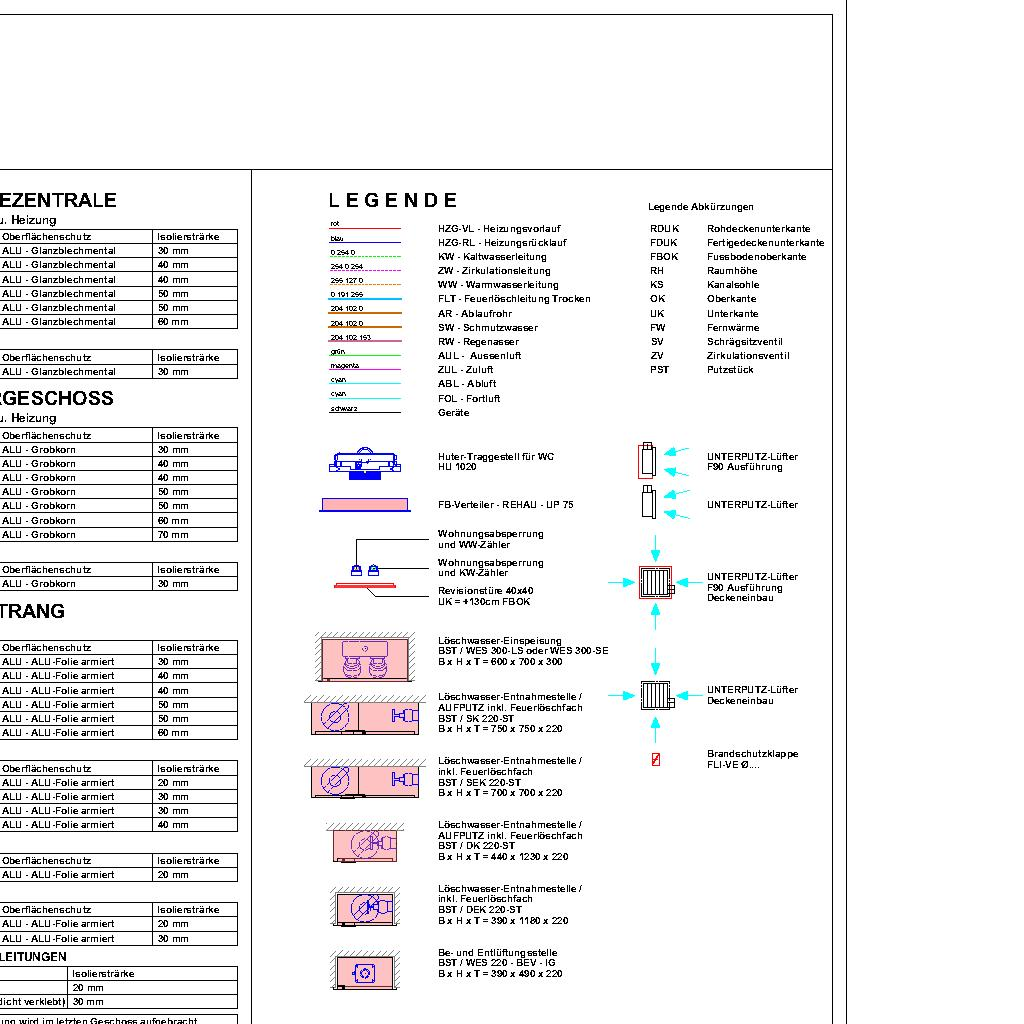Click the red HZG-VL Heizungsvorlauf line sample
This screenshot has height=1024, width=1024.
click(x=365, y=229)
